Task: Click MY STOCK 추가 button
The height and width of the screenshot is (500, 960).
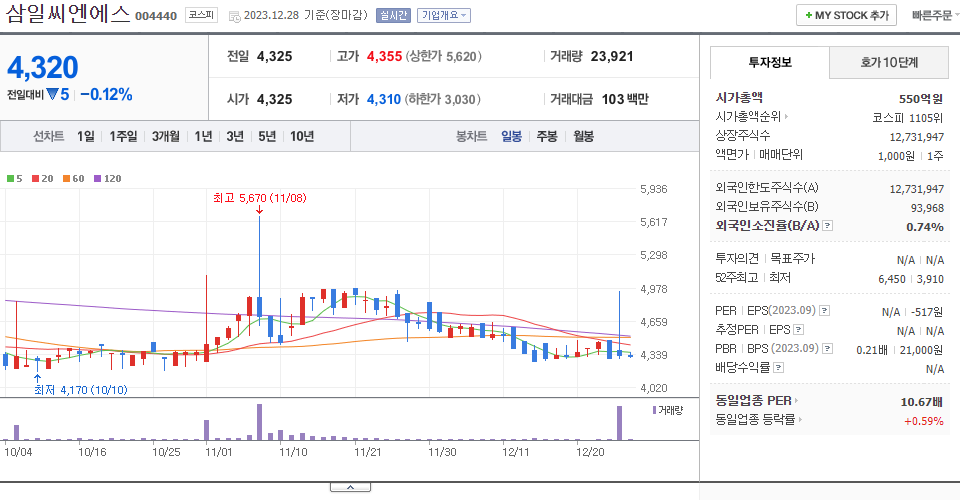Action: point(846,15)
